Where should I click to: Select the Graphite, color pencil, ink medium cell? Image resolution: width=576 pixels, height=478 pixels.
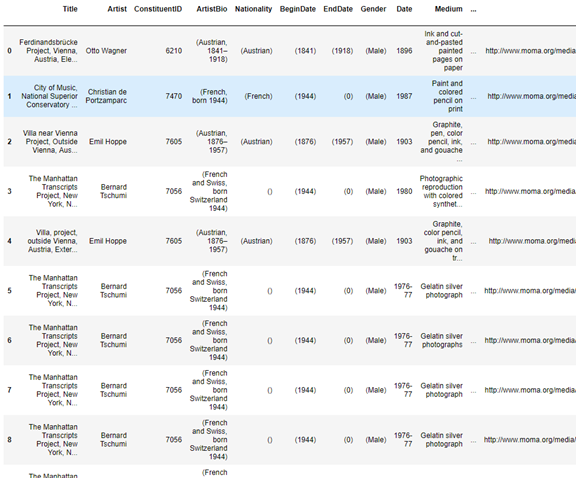[x=443, y=241]
